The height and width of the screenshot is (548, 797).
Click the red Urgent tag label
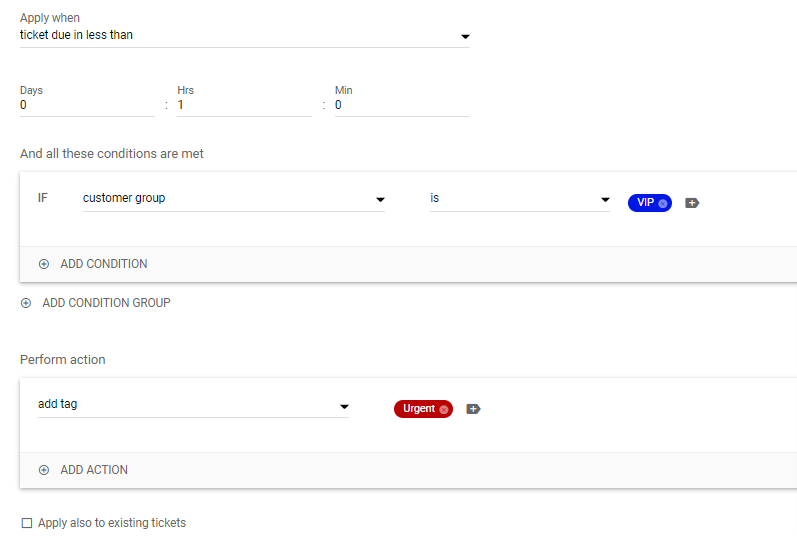[x=419, y=409]
